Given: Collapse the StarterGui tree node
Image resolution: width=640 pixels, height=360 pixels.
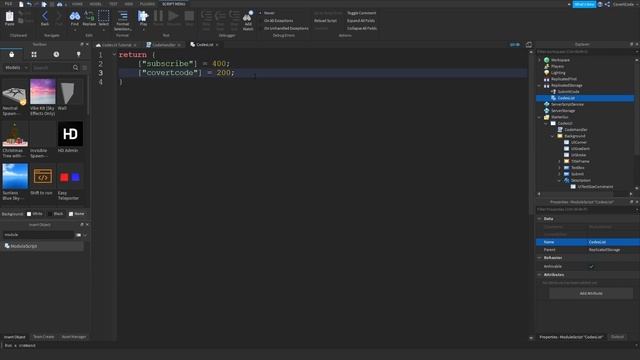Looking at the screenshot, I should coord(540,117).
